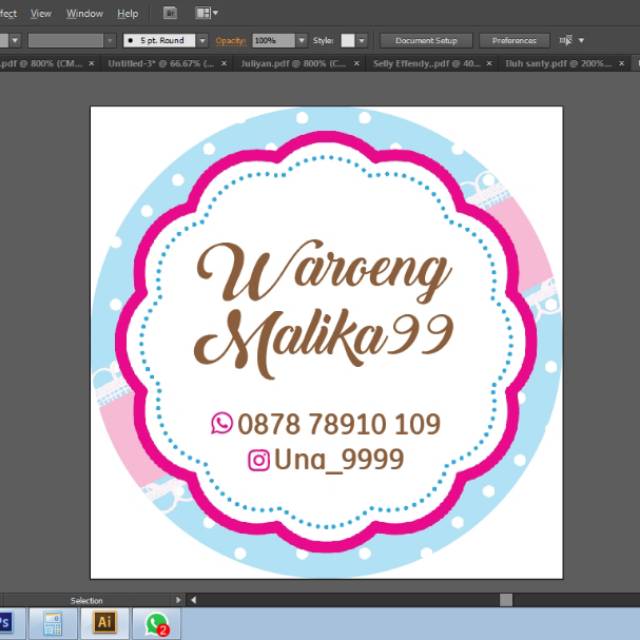Open the Calculator from the taskbar
Image resolution: width=640 pixels, height=640 pixels.
51,623
